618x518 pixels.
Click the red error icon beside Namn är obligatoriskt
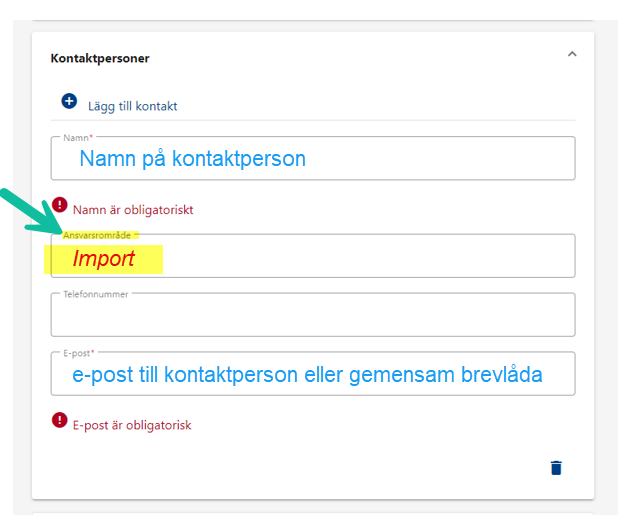[60, 205]
